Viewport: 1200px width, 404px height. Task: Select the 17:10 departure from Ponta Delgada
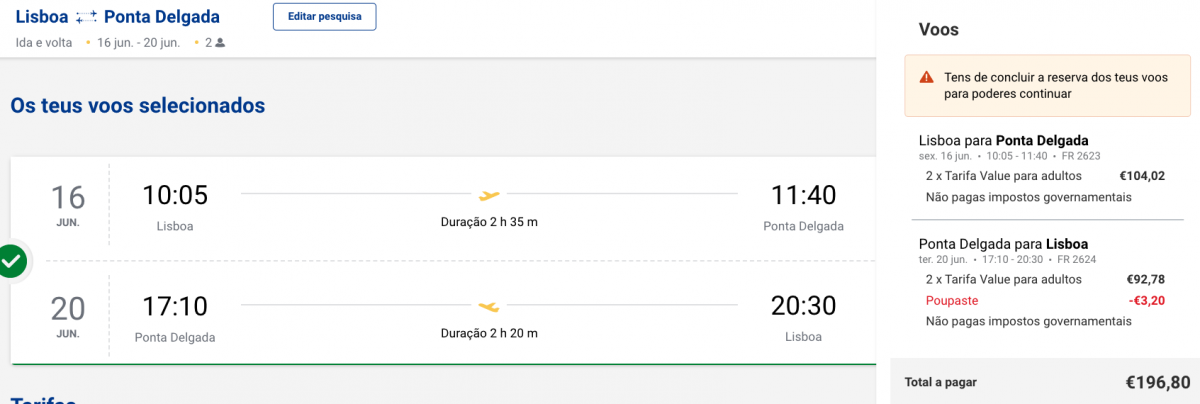(175, 305)
